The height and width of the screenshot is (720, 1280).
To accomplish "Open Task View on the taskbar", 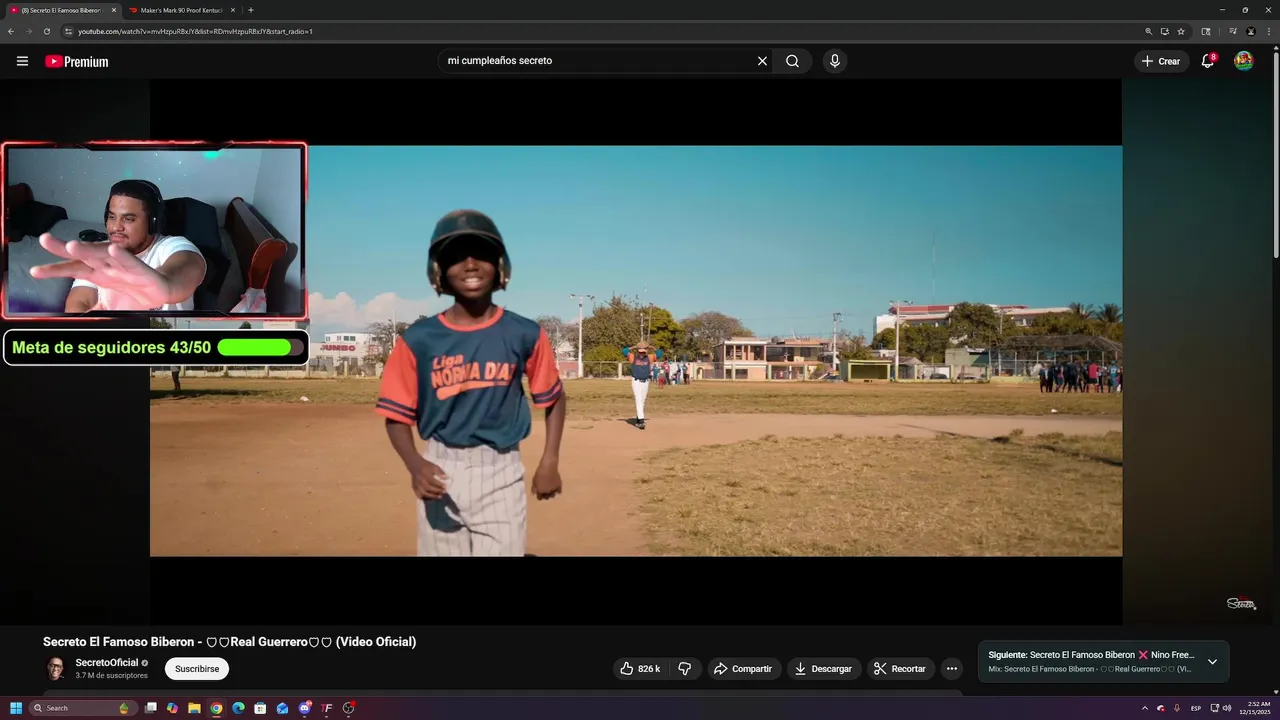I will pos(151,708).
